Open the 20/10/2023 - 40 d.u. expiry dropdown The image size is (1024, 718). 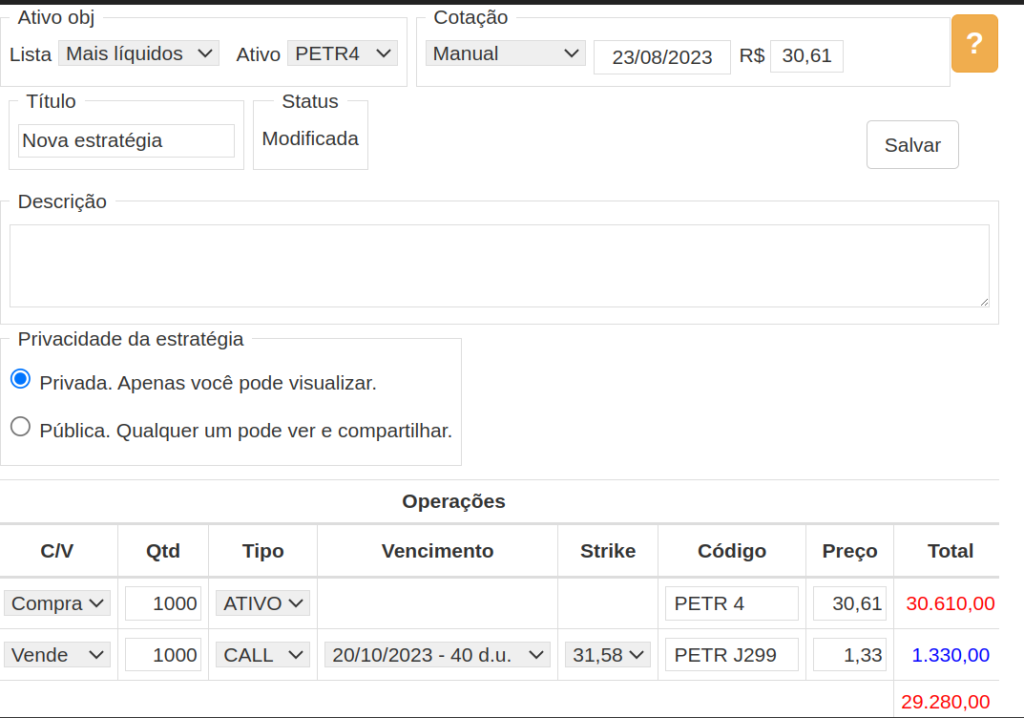click(437, 655)
